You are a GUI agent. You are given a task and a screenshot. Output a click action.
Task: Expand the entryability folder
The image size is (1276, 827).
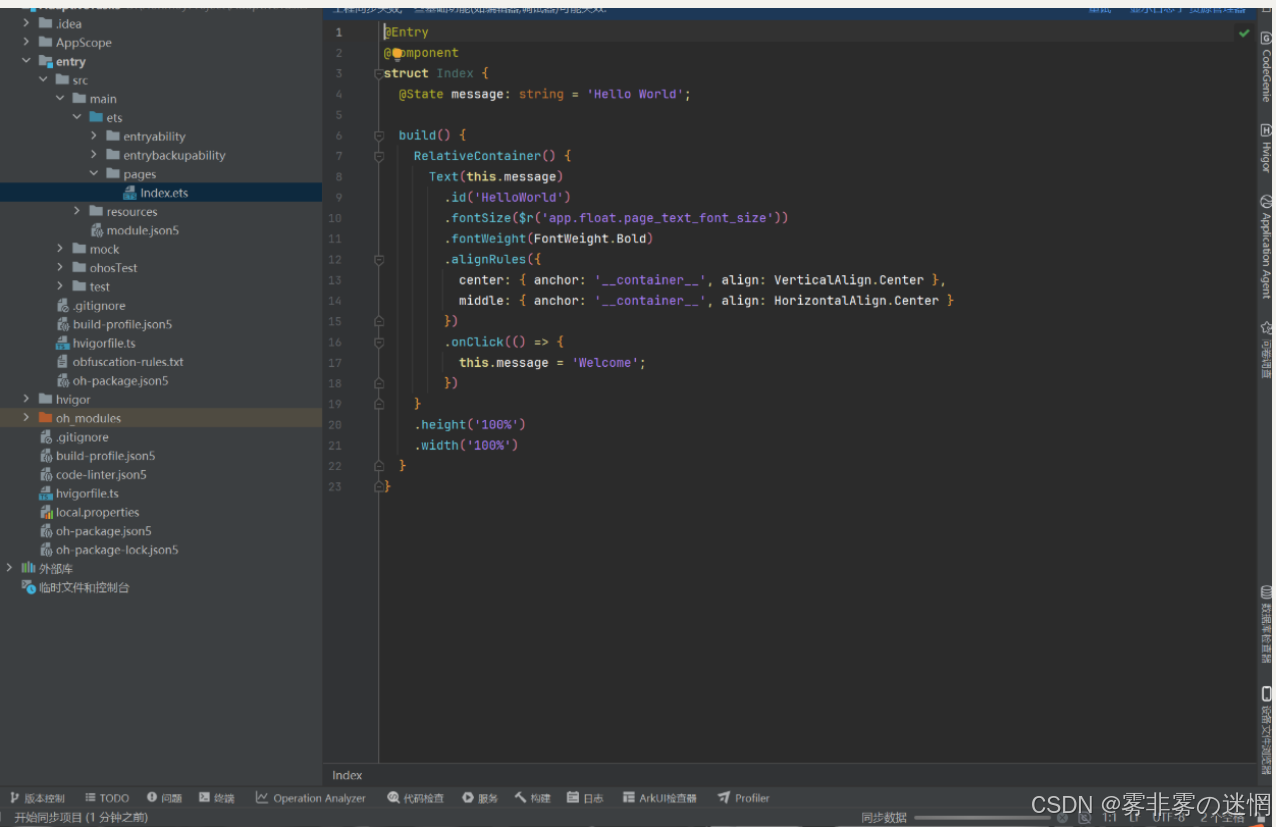tap(94, 136)
